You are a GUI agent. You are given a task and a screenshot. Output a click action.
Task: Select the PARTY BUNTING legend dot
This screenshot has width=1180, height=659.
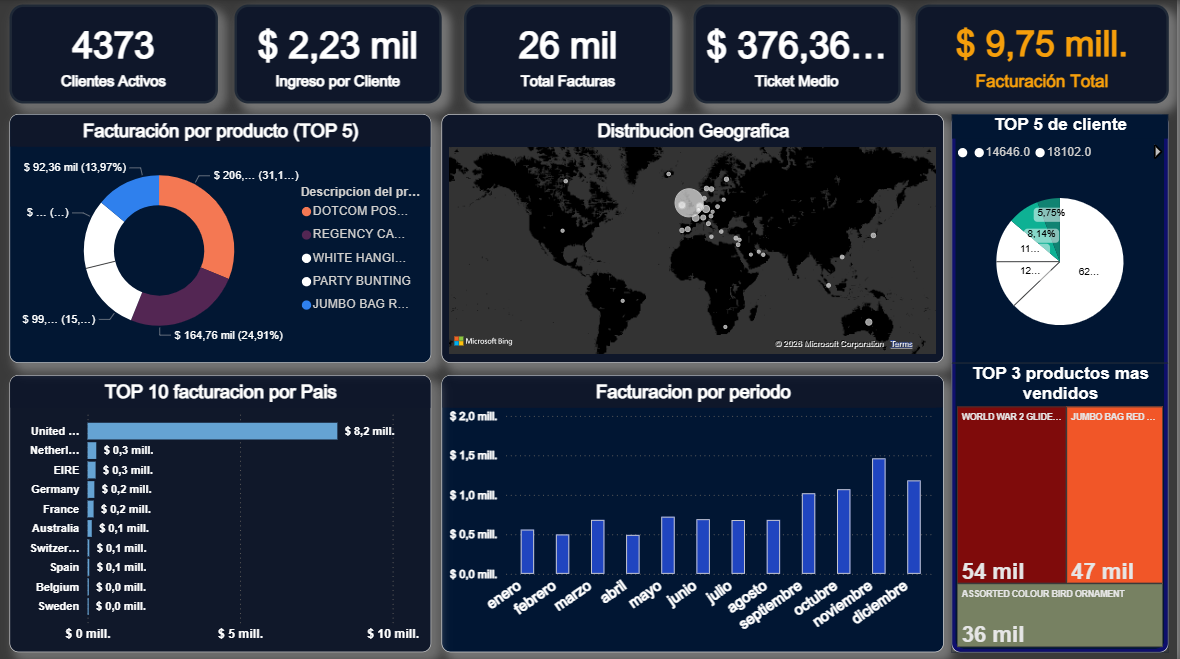click(x=307, y=281)
